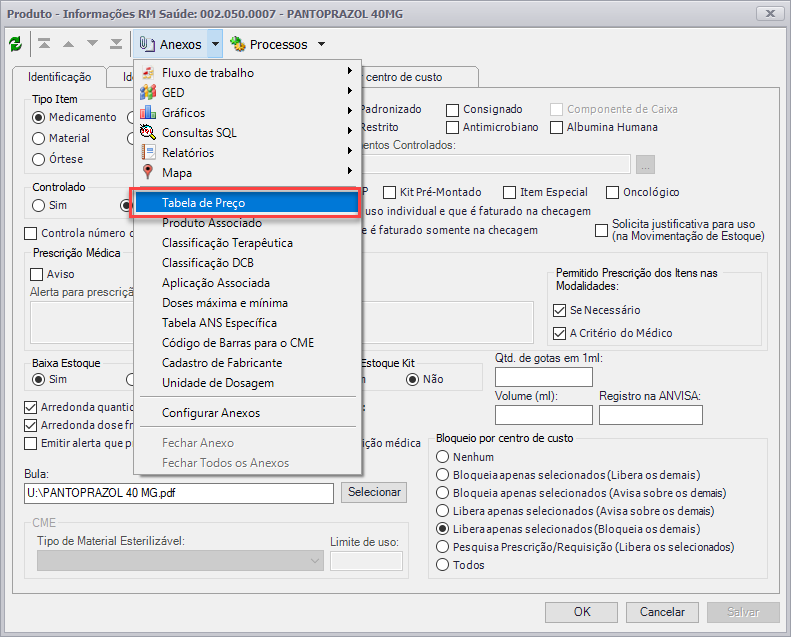
Task: Click the GED colored people icon
Action: tap(148, 92)
